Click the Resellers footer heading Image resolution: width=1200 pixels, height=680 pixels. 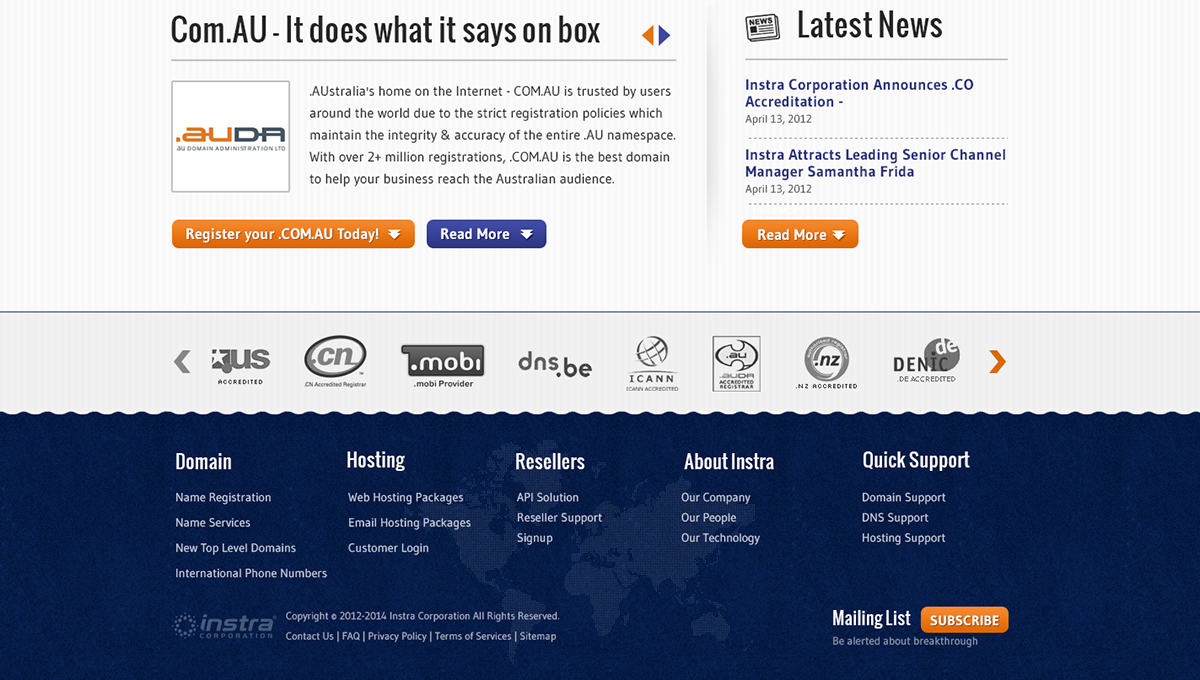point(550,462)
